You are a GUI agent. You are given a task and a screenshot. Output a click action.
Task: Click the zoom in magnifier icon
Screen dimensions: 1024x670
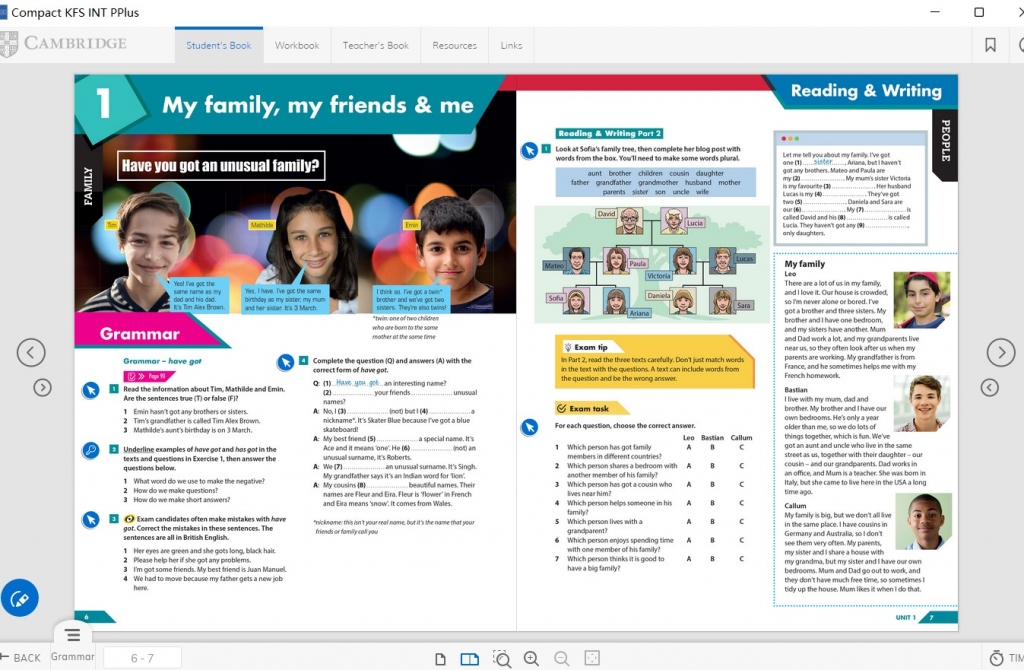click(x=531, y=658)
